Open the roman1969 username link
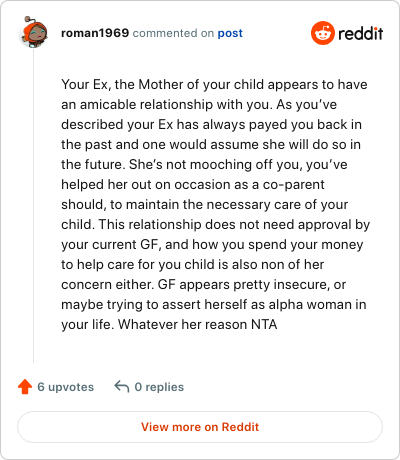Screen dimensions: 400x460 (x=95, y=33)
